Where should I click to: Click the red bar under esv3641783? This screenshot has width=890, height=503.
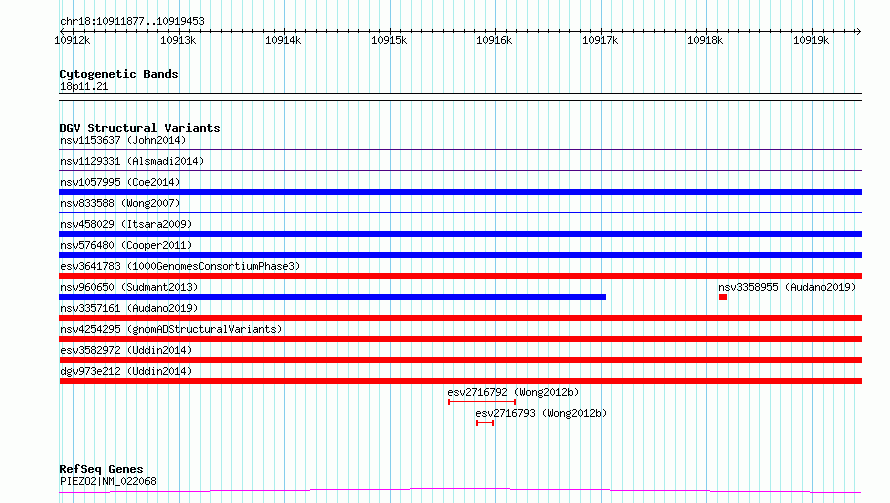coord(460,276)
